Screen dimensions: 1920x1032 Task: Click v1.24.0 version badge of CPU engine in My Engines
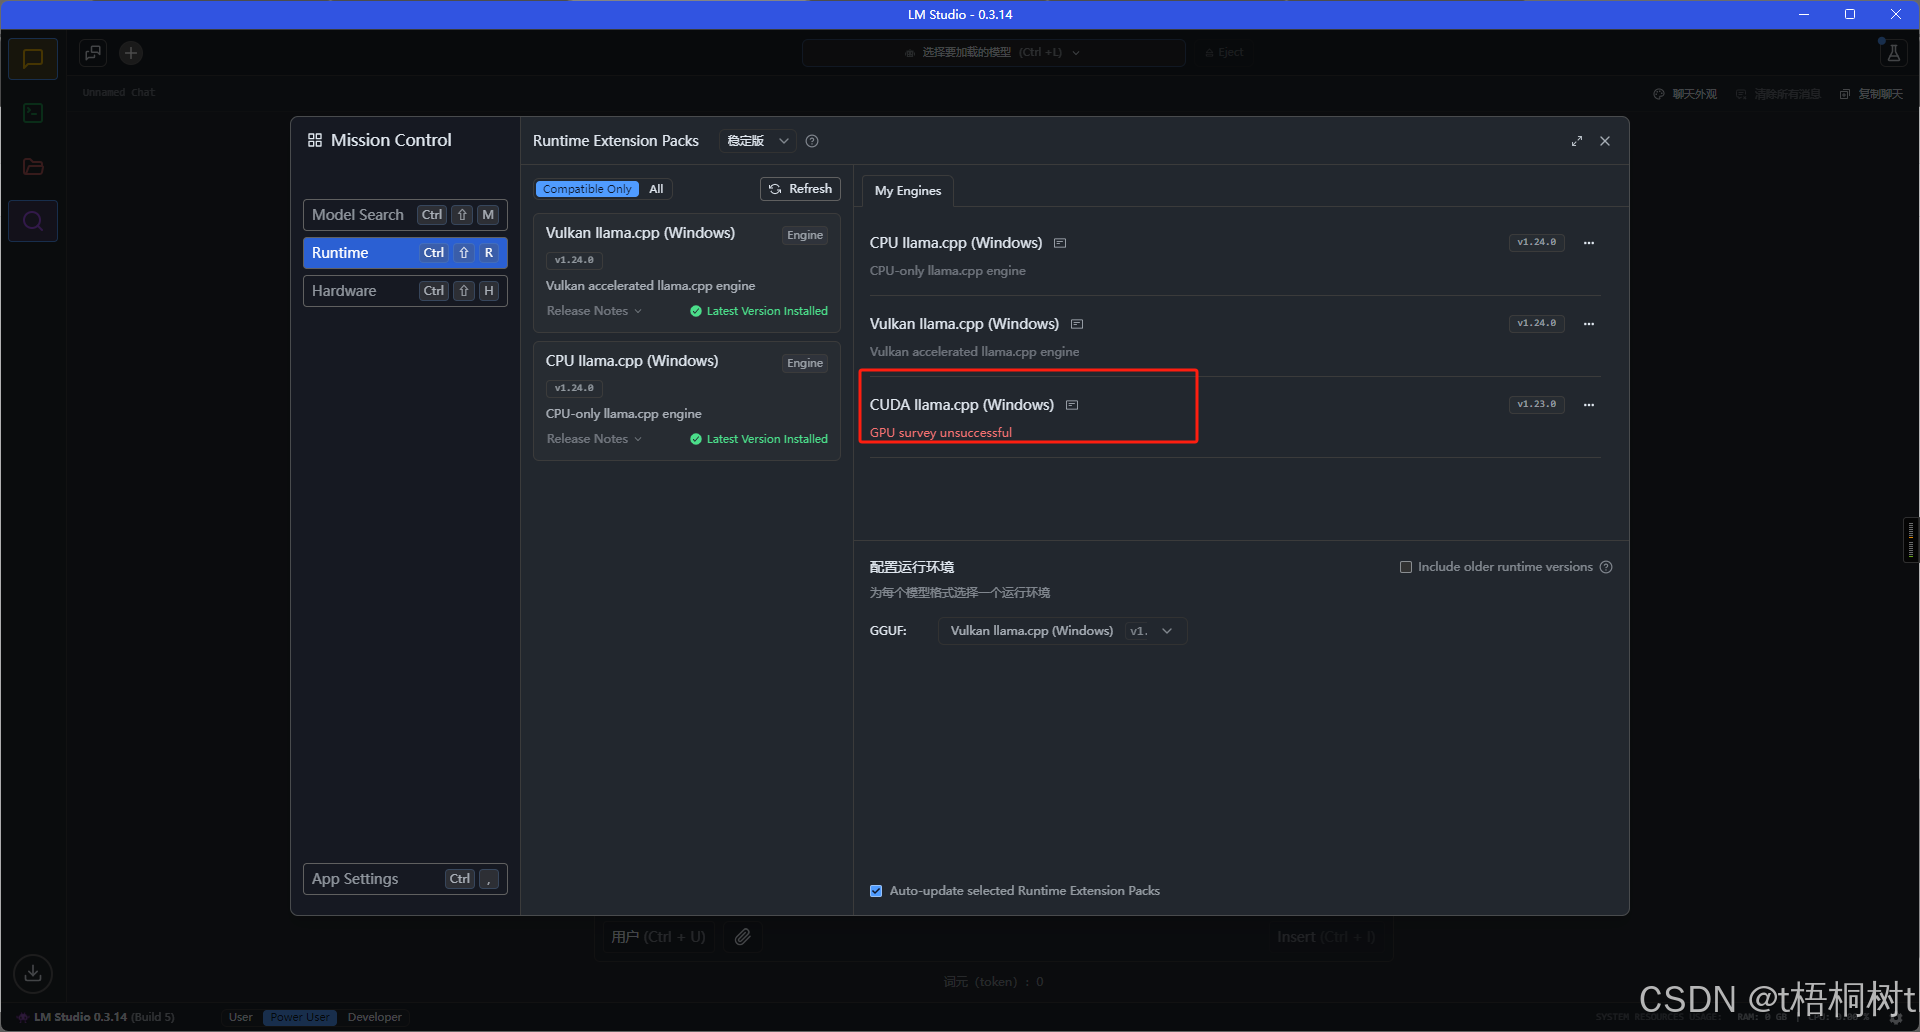(x=1537, y=243)
